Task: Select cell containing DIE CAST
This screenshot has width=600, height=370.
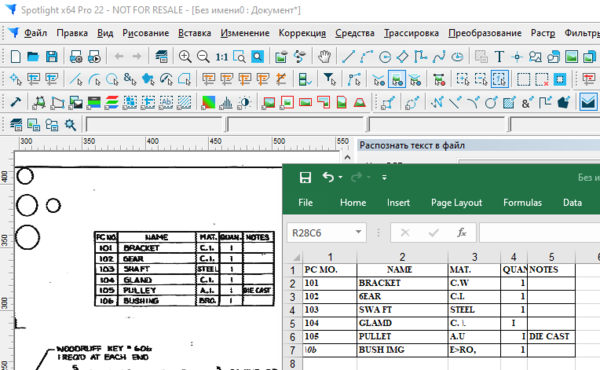Action: [x=551, y=336]
